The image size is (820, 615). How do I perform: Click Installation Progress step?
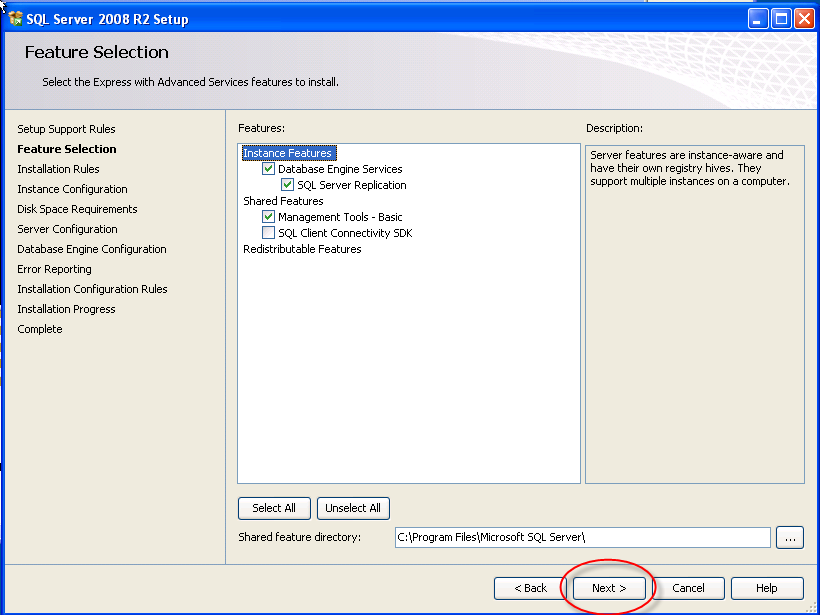pyautogui.click(x=66, y=309)
